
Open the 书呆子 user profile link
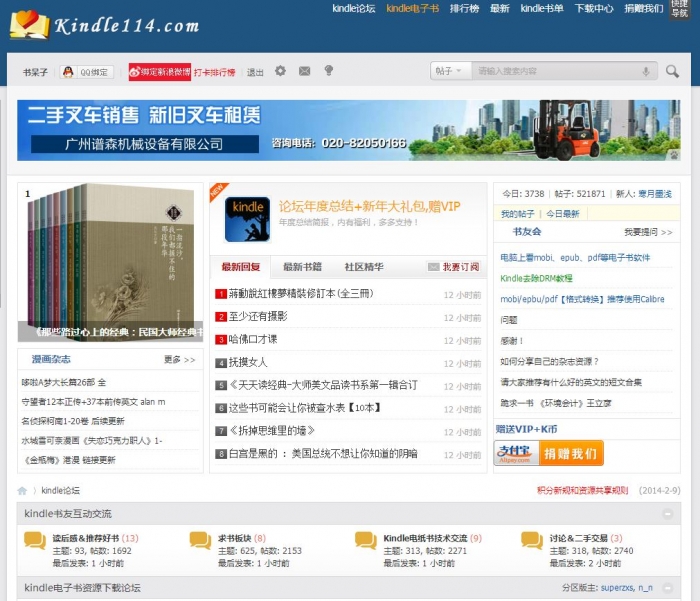tap(35, 72)
